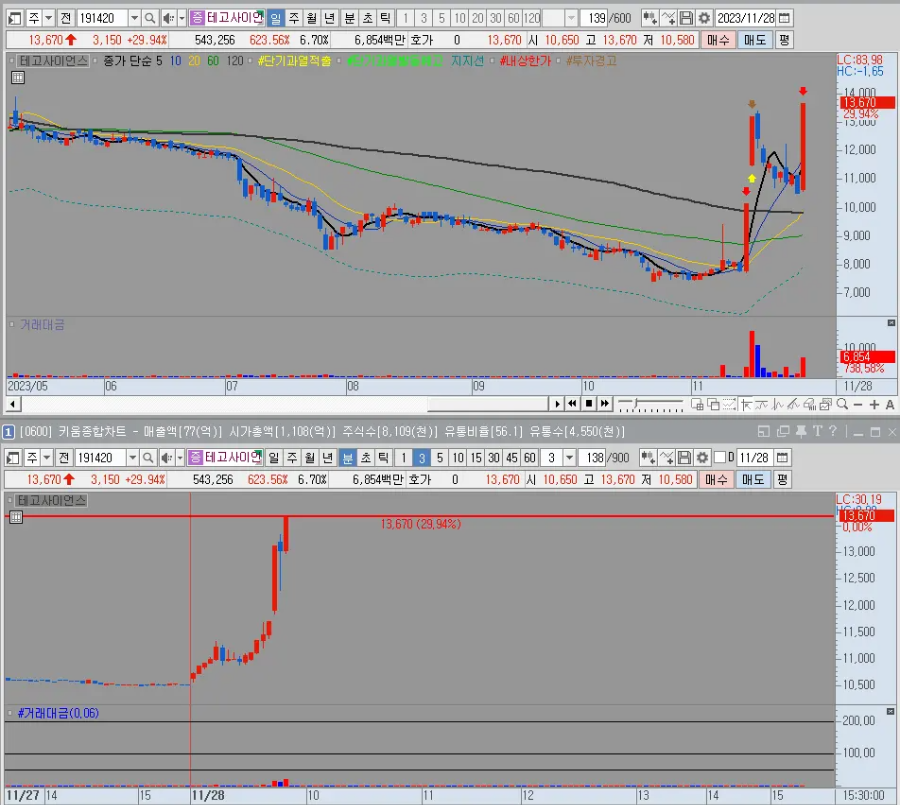Click the speaker icon in the bottom chart toolbar
The width and height of the screenshot is (900, 805).
[x=166, y=458]
